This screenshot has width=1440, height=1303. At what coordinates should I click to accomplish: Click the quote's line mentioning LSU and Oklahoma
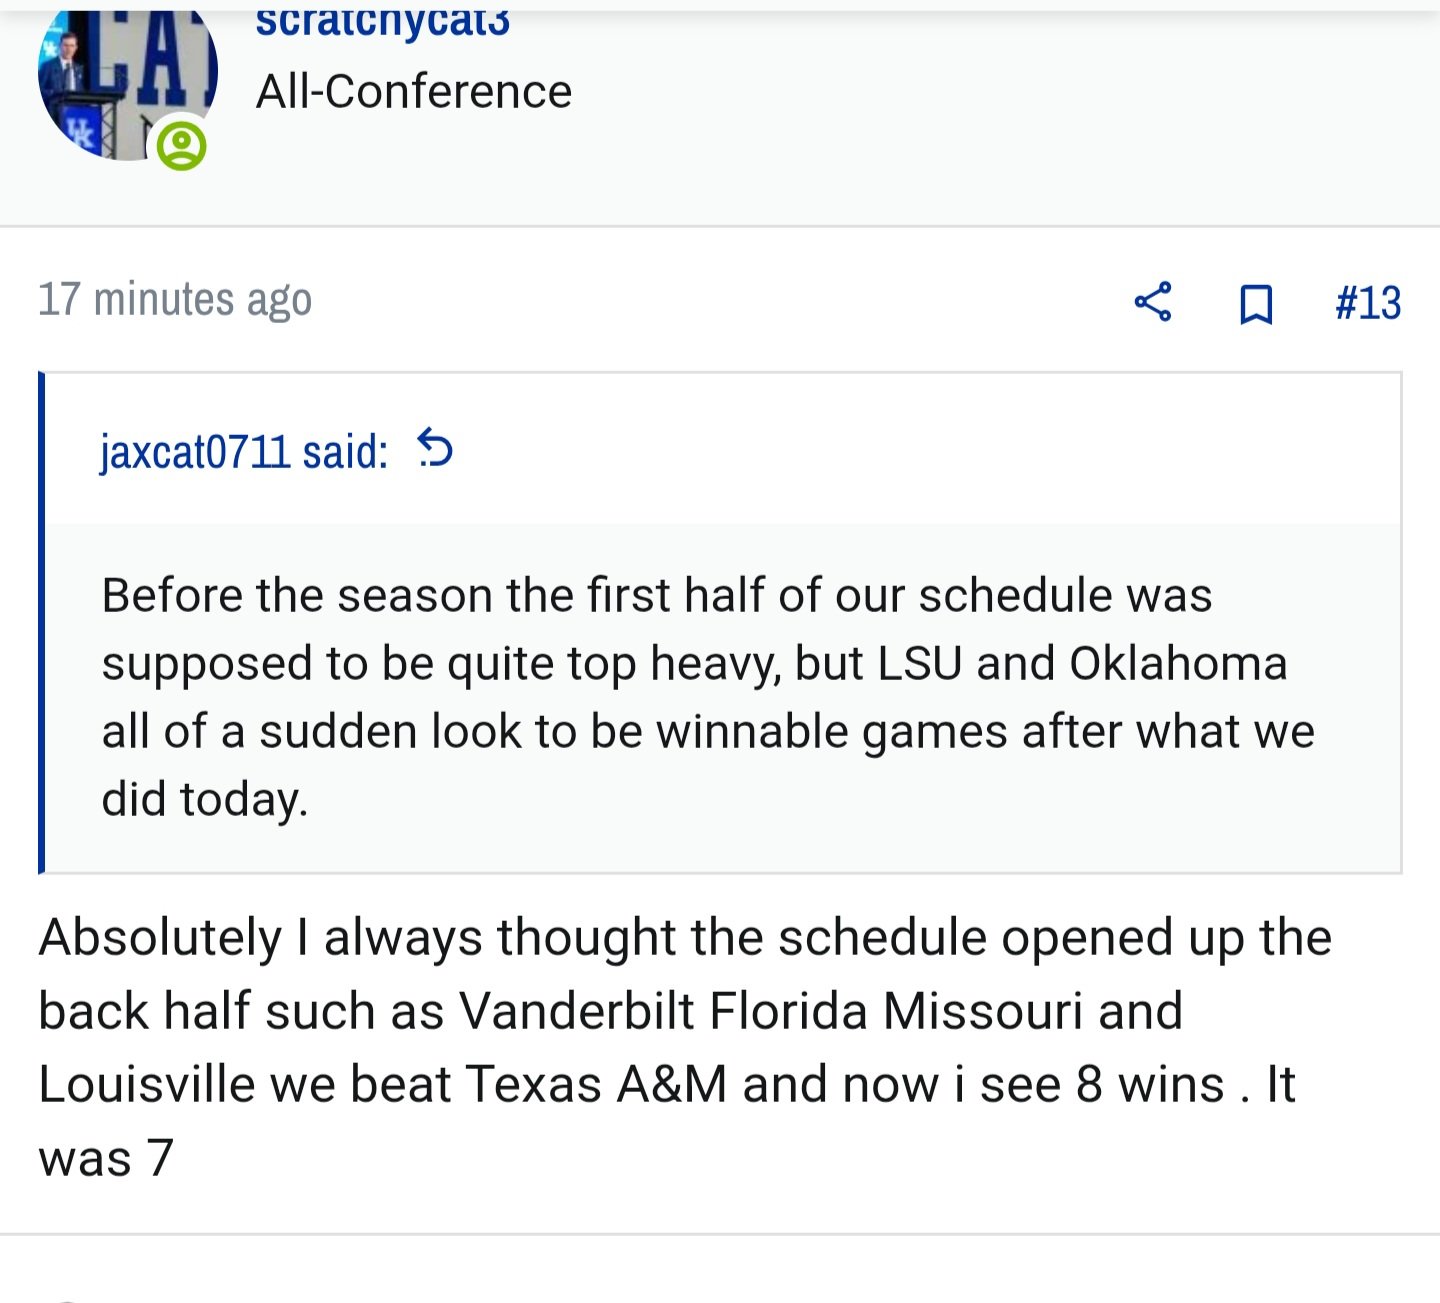694,665
